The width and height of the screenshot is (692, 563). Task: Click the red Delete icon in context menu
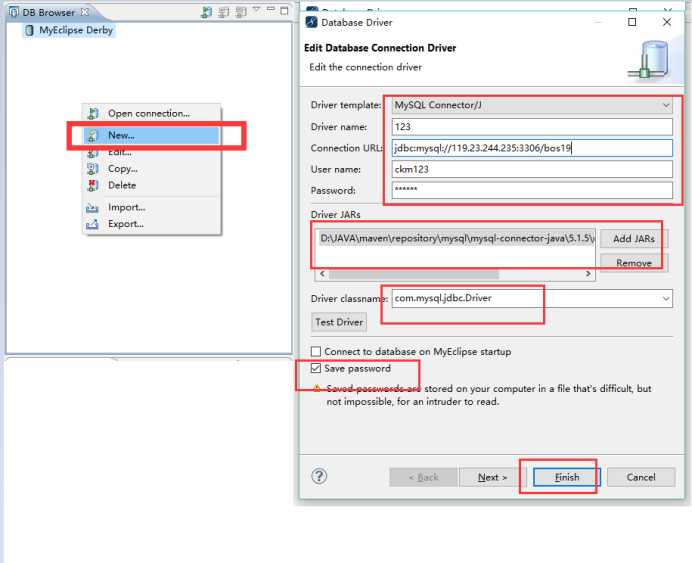[x=93, y=185]
